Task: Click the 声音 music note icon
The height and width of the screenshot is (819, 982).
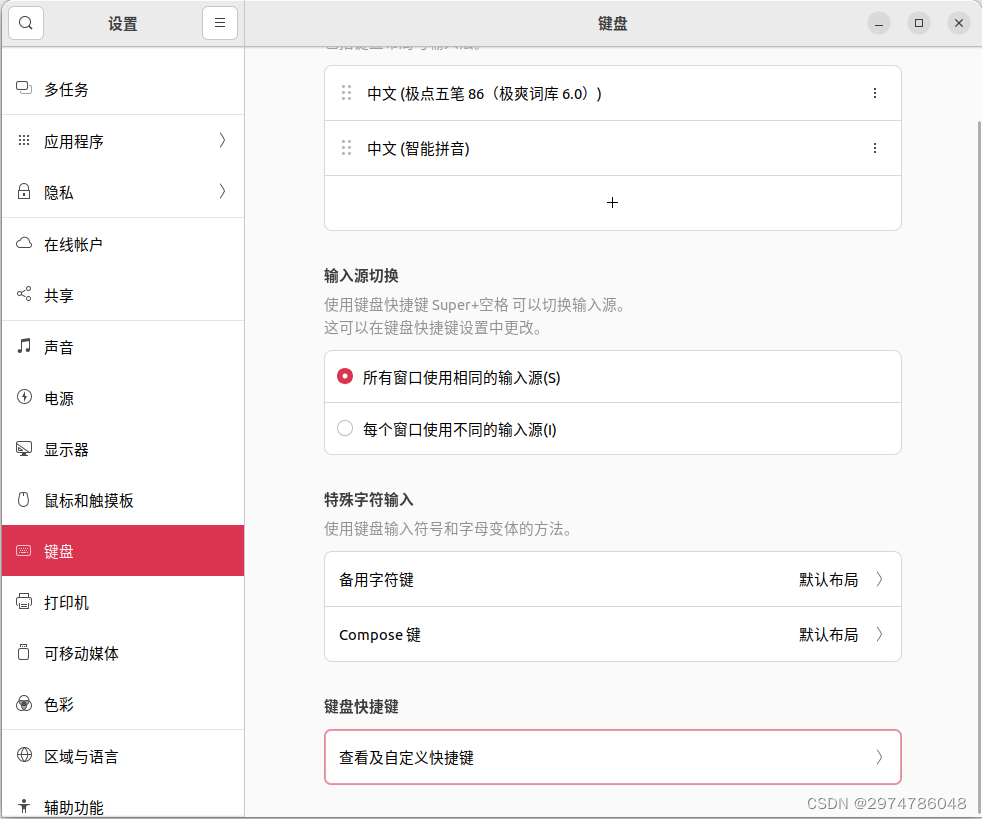Action: coord(24,345)
